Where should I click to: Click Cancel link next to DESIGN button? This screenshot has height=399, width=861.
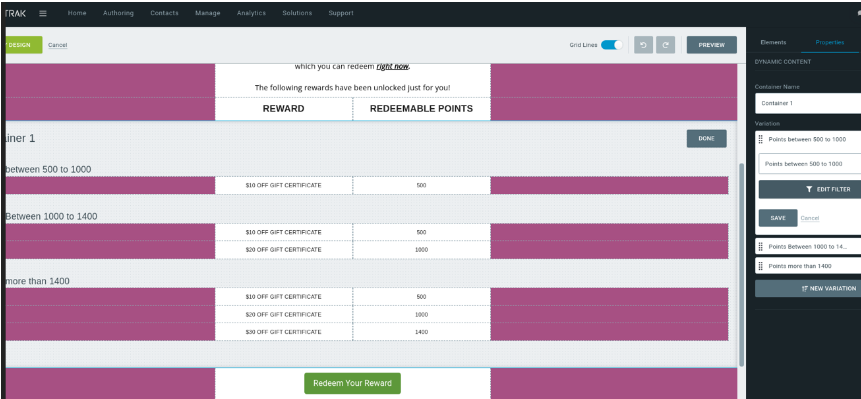click(x=58, y=45)
